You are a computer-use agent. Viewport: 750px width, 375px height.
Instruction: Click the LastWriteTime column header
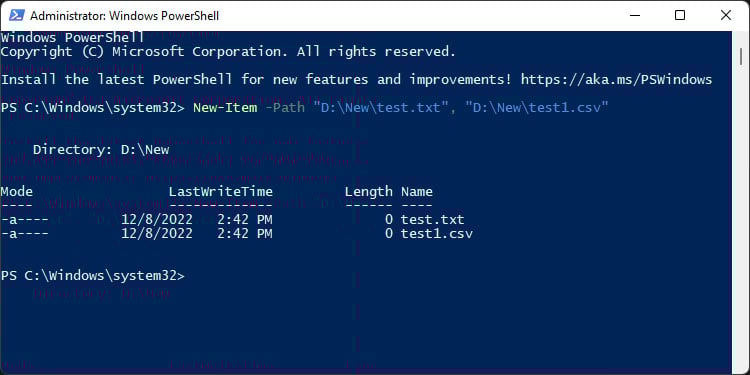(221, 192)
